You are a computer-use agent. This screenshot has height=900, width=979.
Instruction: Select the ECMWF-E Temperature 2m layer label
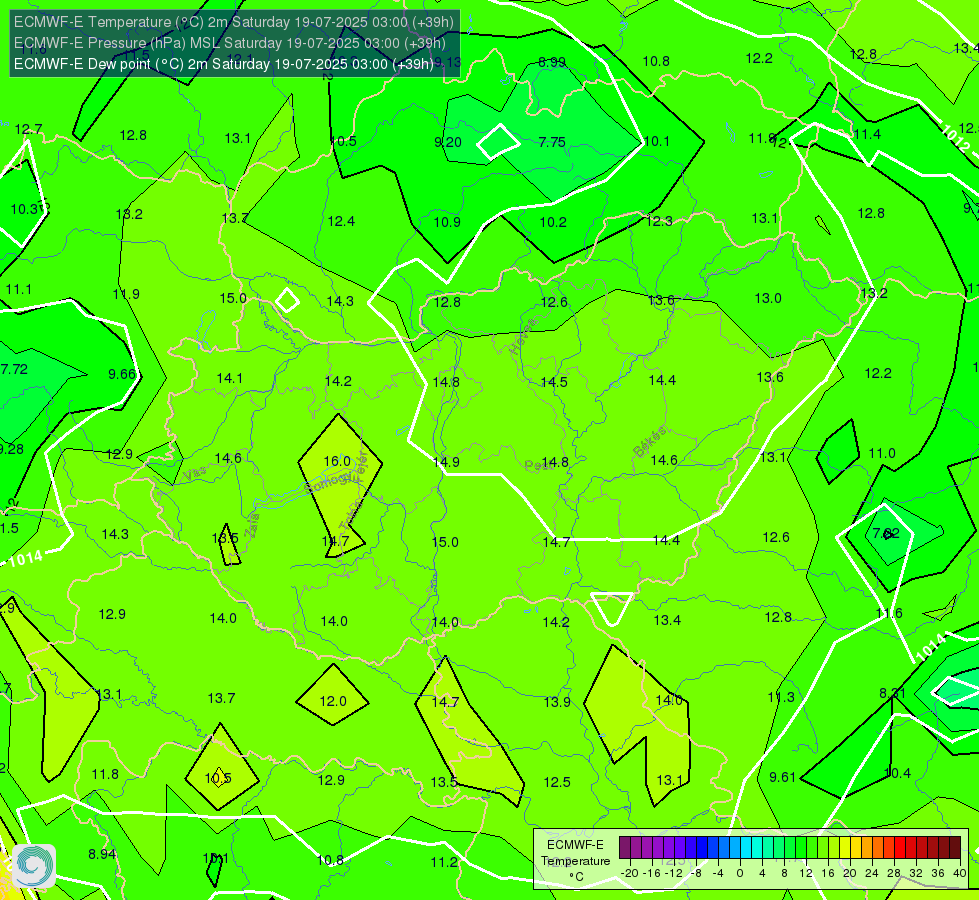pos(234,22)
